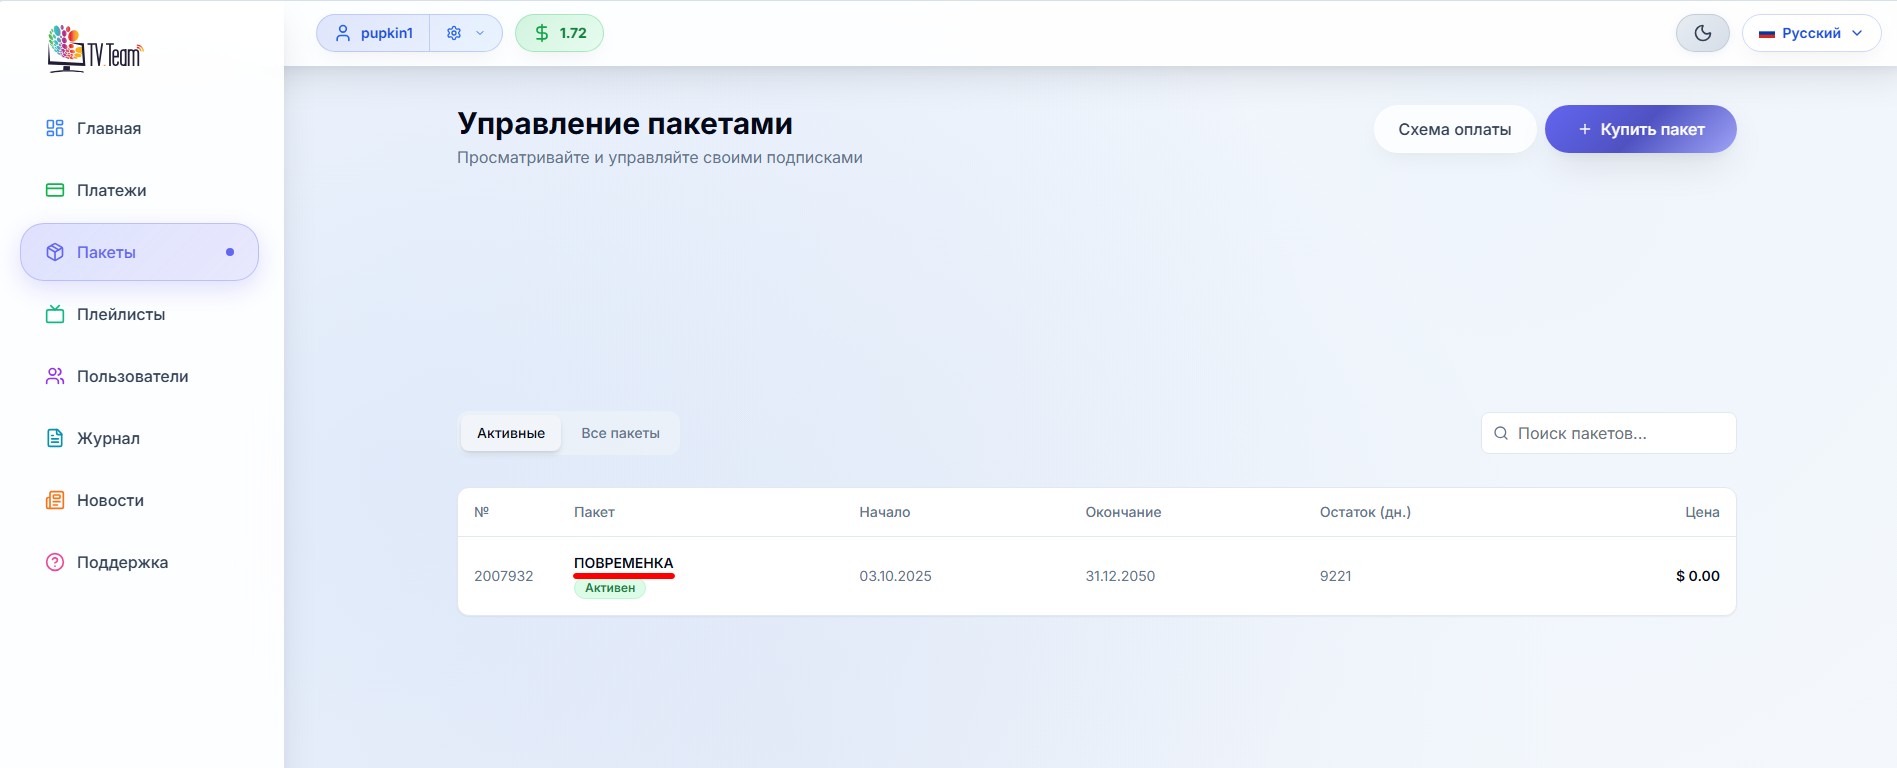Open the ПОВРЕМЕНКА package link
Image resolution: width=1897 pixels, height=768 pixels.
623,563
